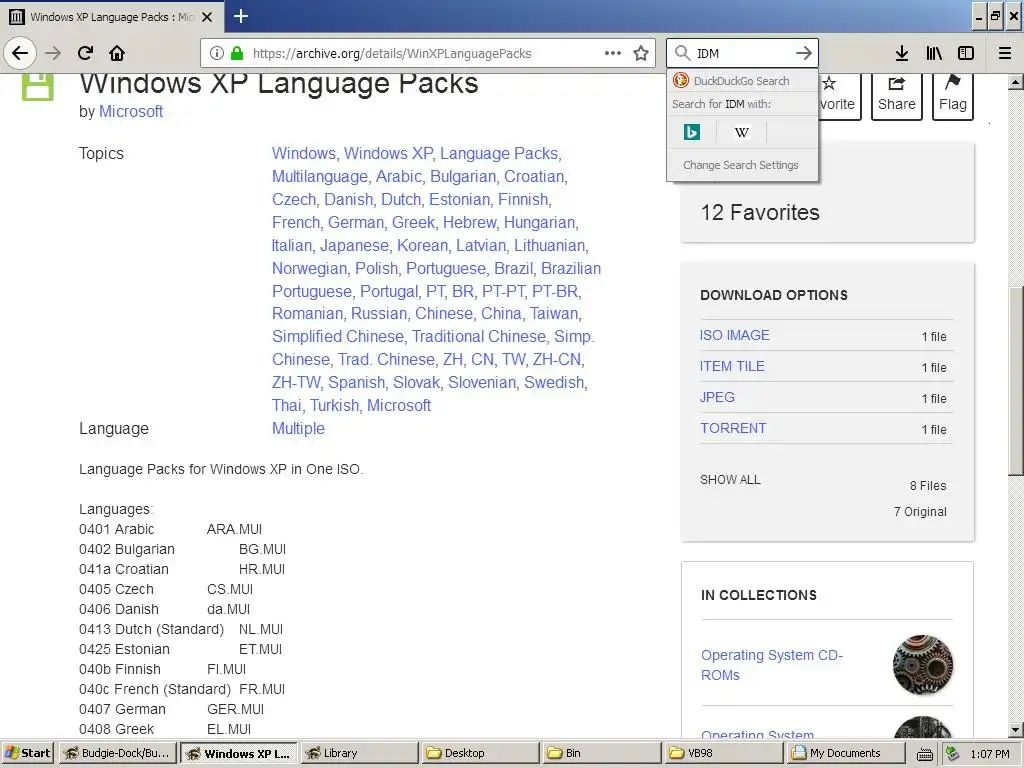This screenshot has width=1024, height=768.
Task: Open the Firefox hamburger menu
Action: click(1005, 53)
